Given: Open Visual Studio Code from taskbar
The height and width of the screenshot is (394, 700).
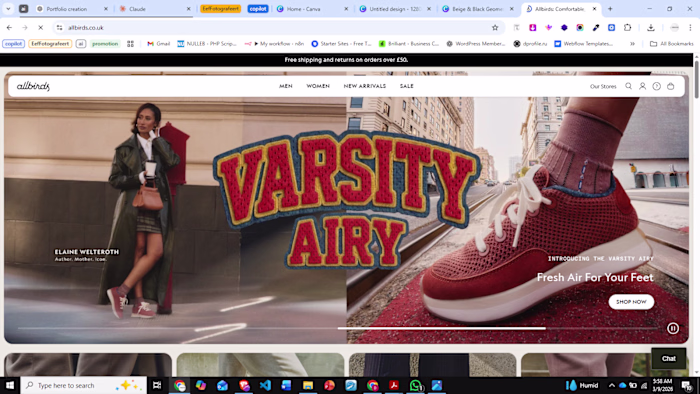Looking at the screenshot, I should tap(265, 385).
